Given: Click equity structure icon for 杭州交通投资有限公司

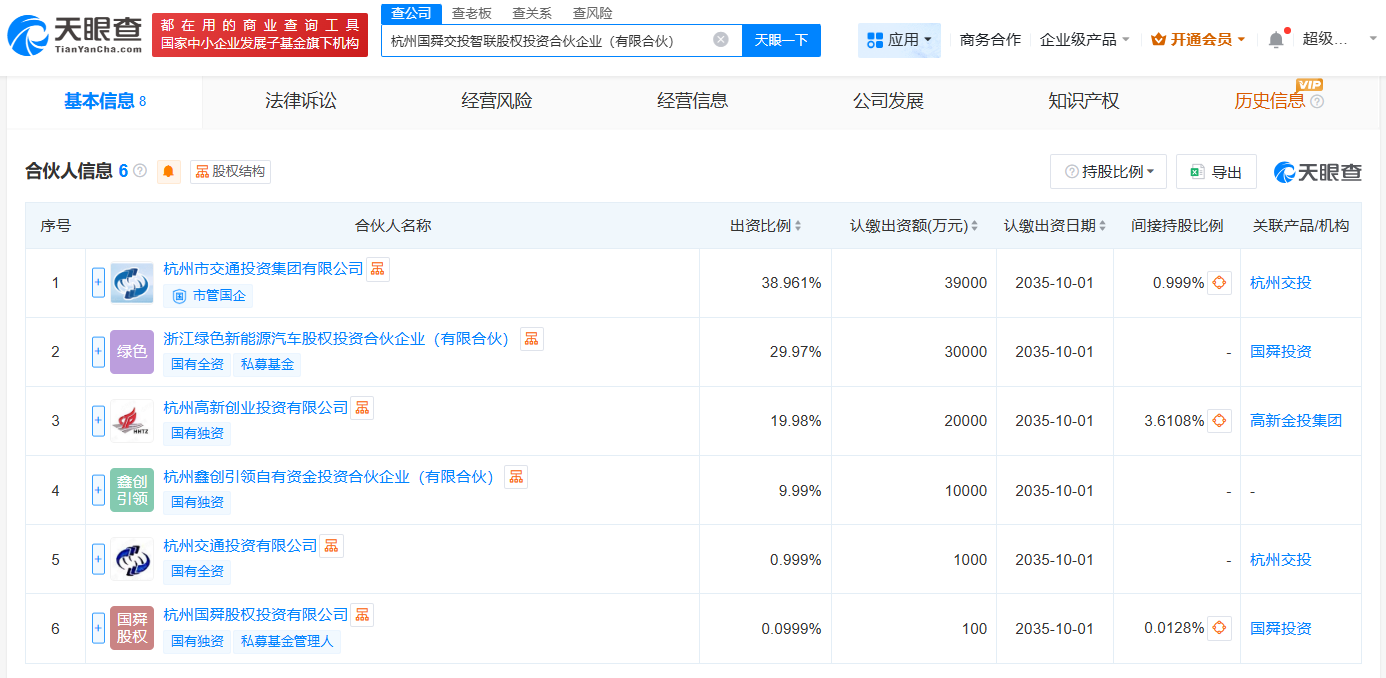Looking at the screenshot, I should click(x=331, y=546).
